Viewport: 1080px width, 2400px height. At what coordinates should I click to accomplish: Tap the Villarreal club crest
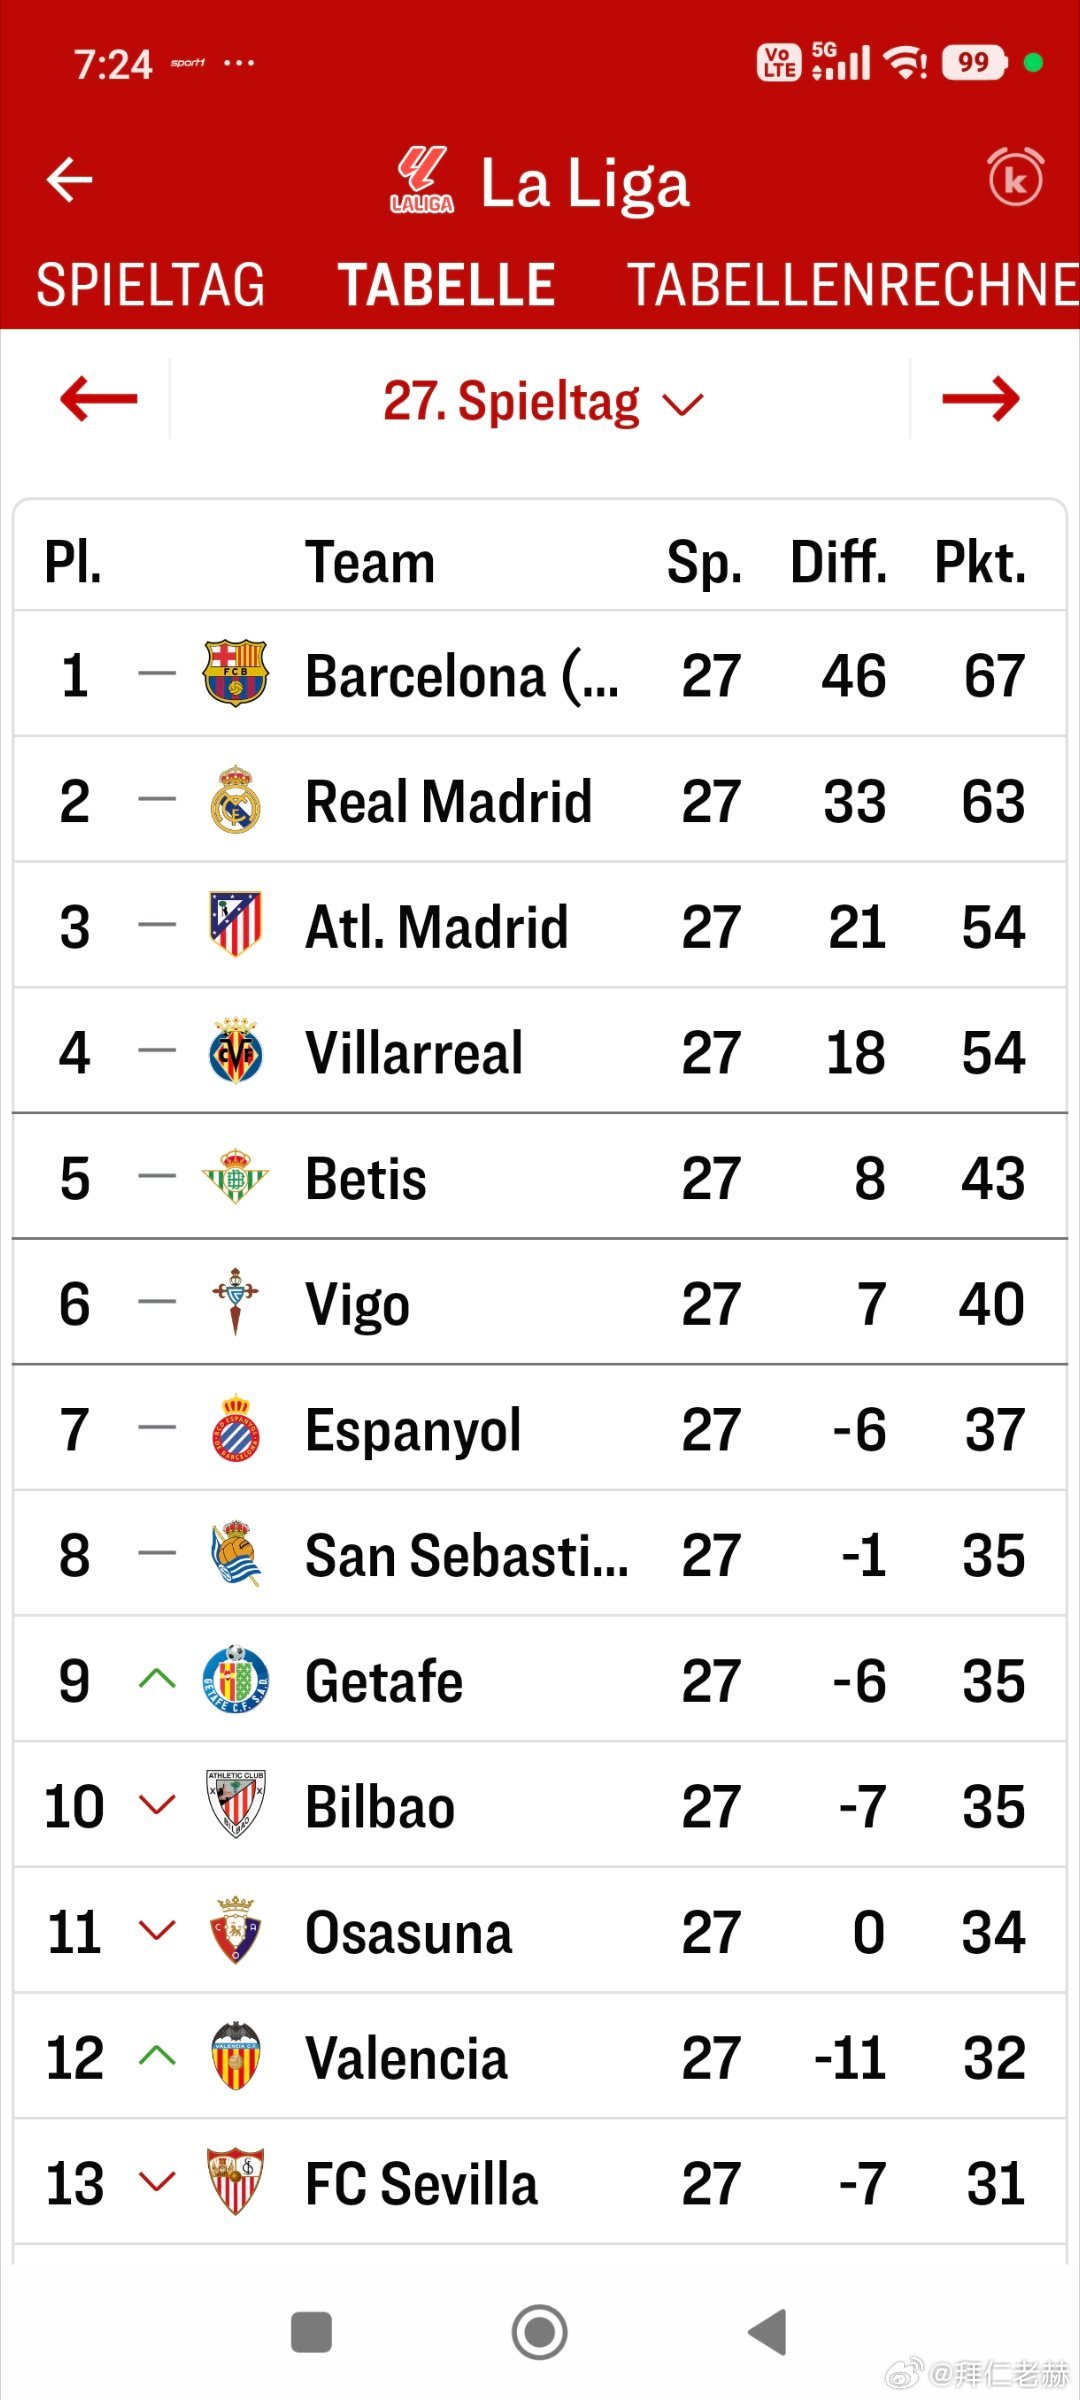235,1052
